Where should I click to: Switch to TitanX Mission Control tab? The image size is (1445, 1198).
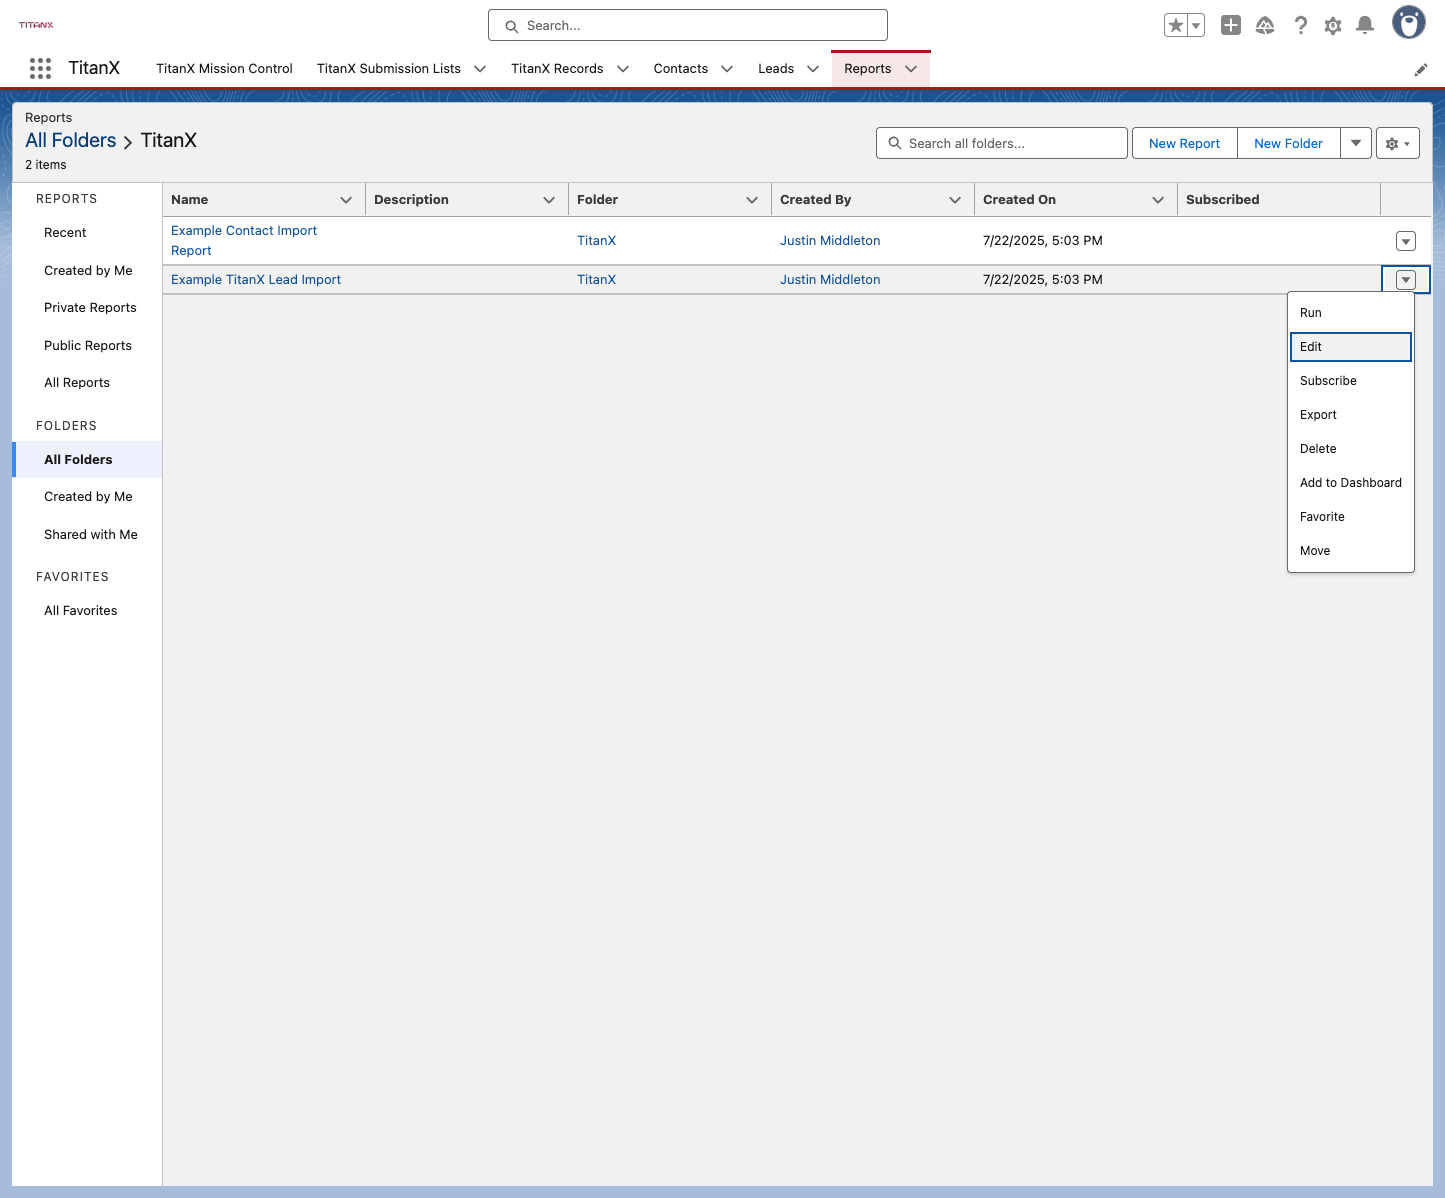coord(224,69)
